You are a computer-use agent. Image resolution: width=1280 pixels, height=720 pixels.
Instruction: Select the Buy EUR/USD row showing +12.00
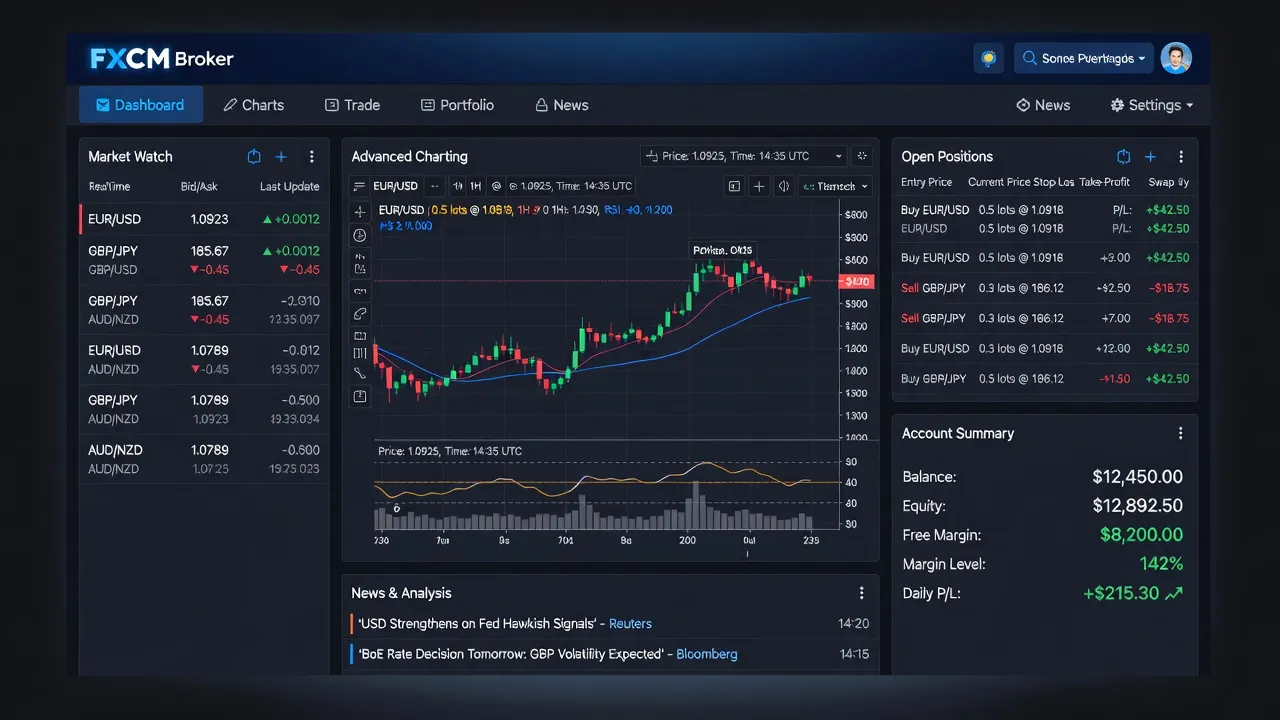[1045, 348]
